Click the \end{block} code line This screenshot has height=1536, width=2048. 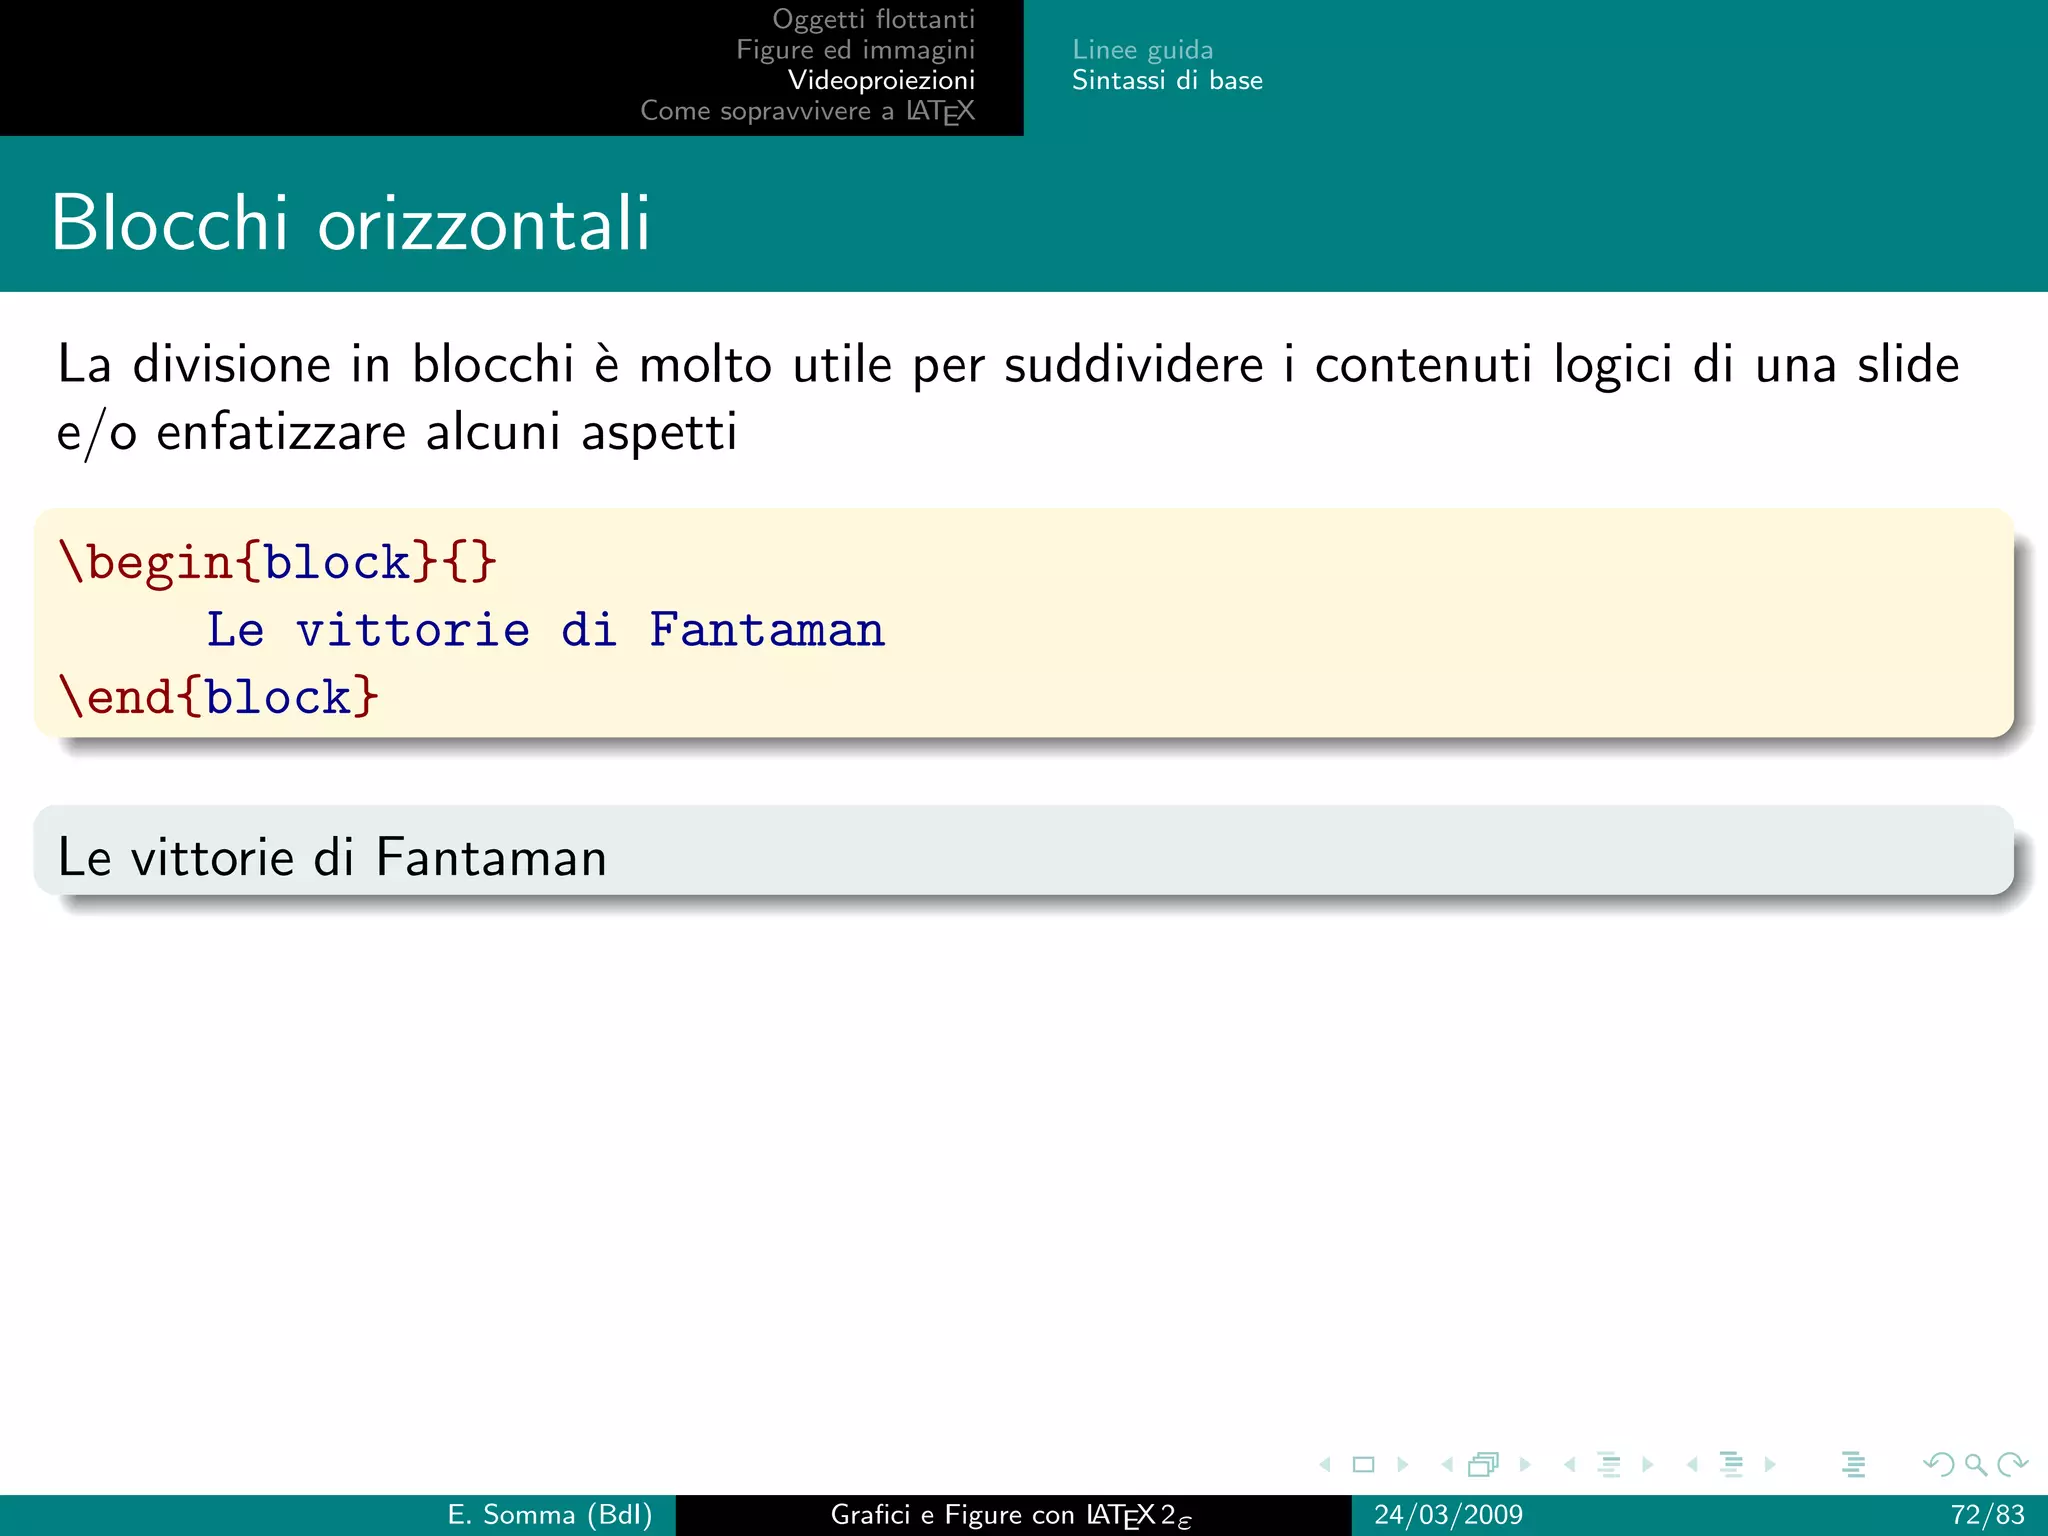[x=218, y=696]
